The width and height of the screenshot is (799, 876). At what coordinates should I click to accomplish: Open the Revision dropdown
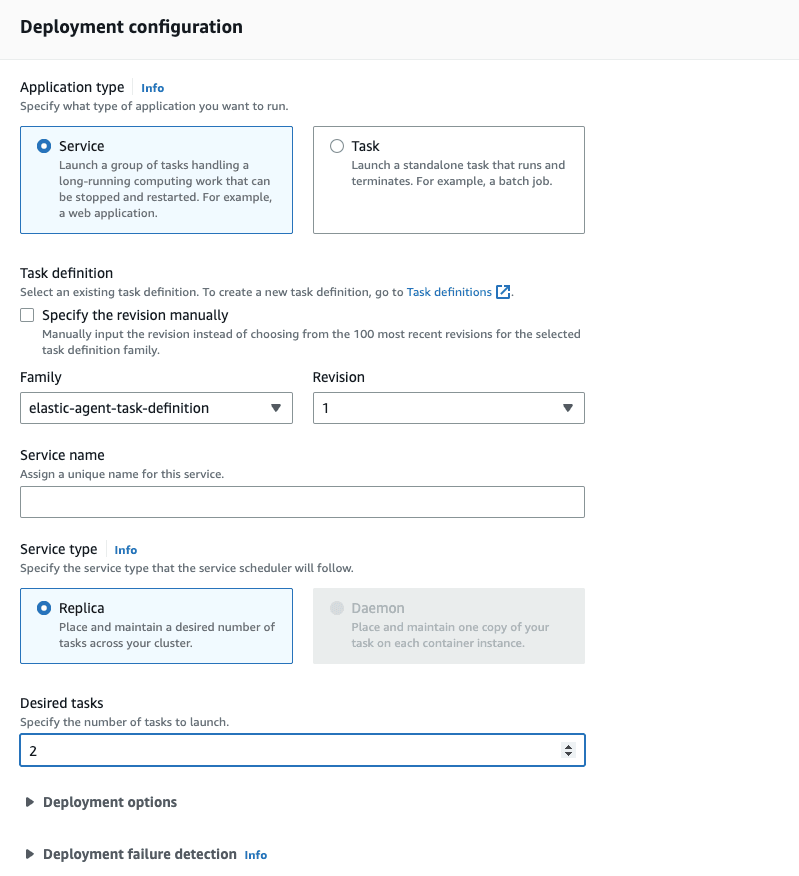[x=448, y=408]
